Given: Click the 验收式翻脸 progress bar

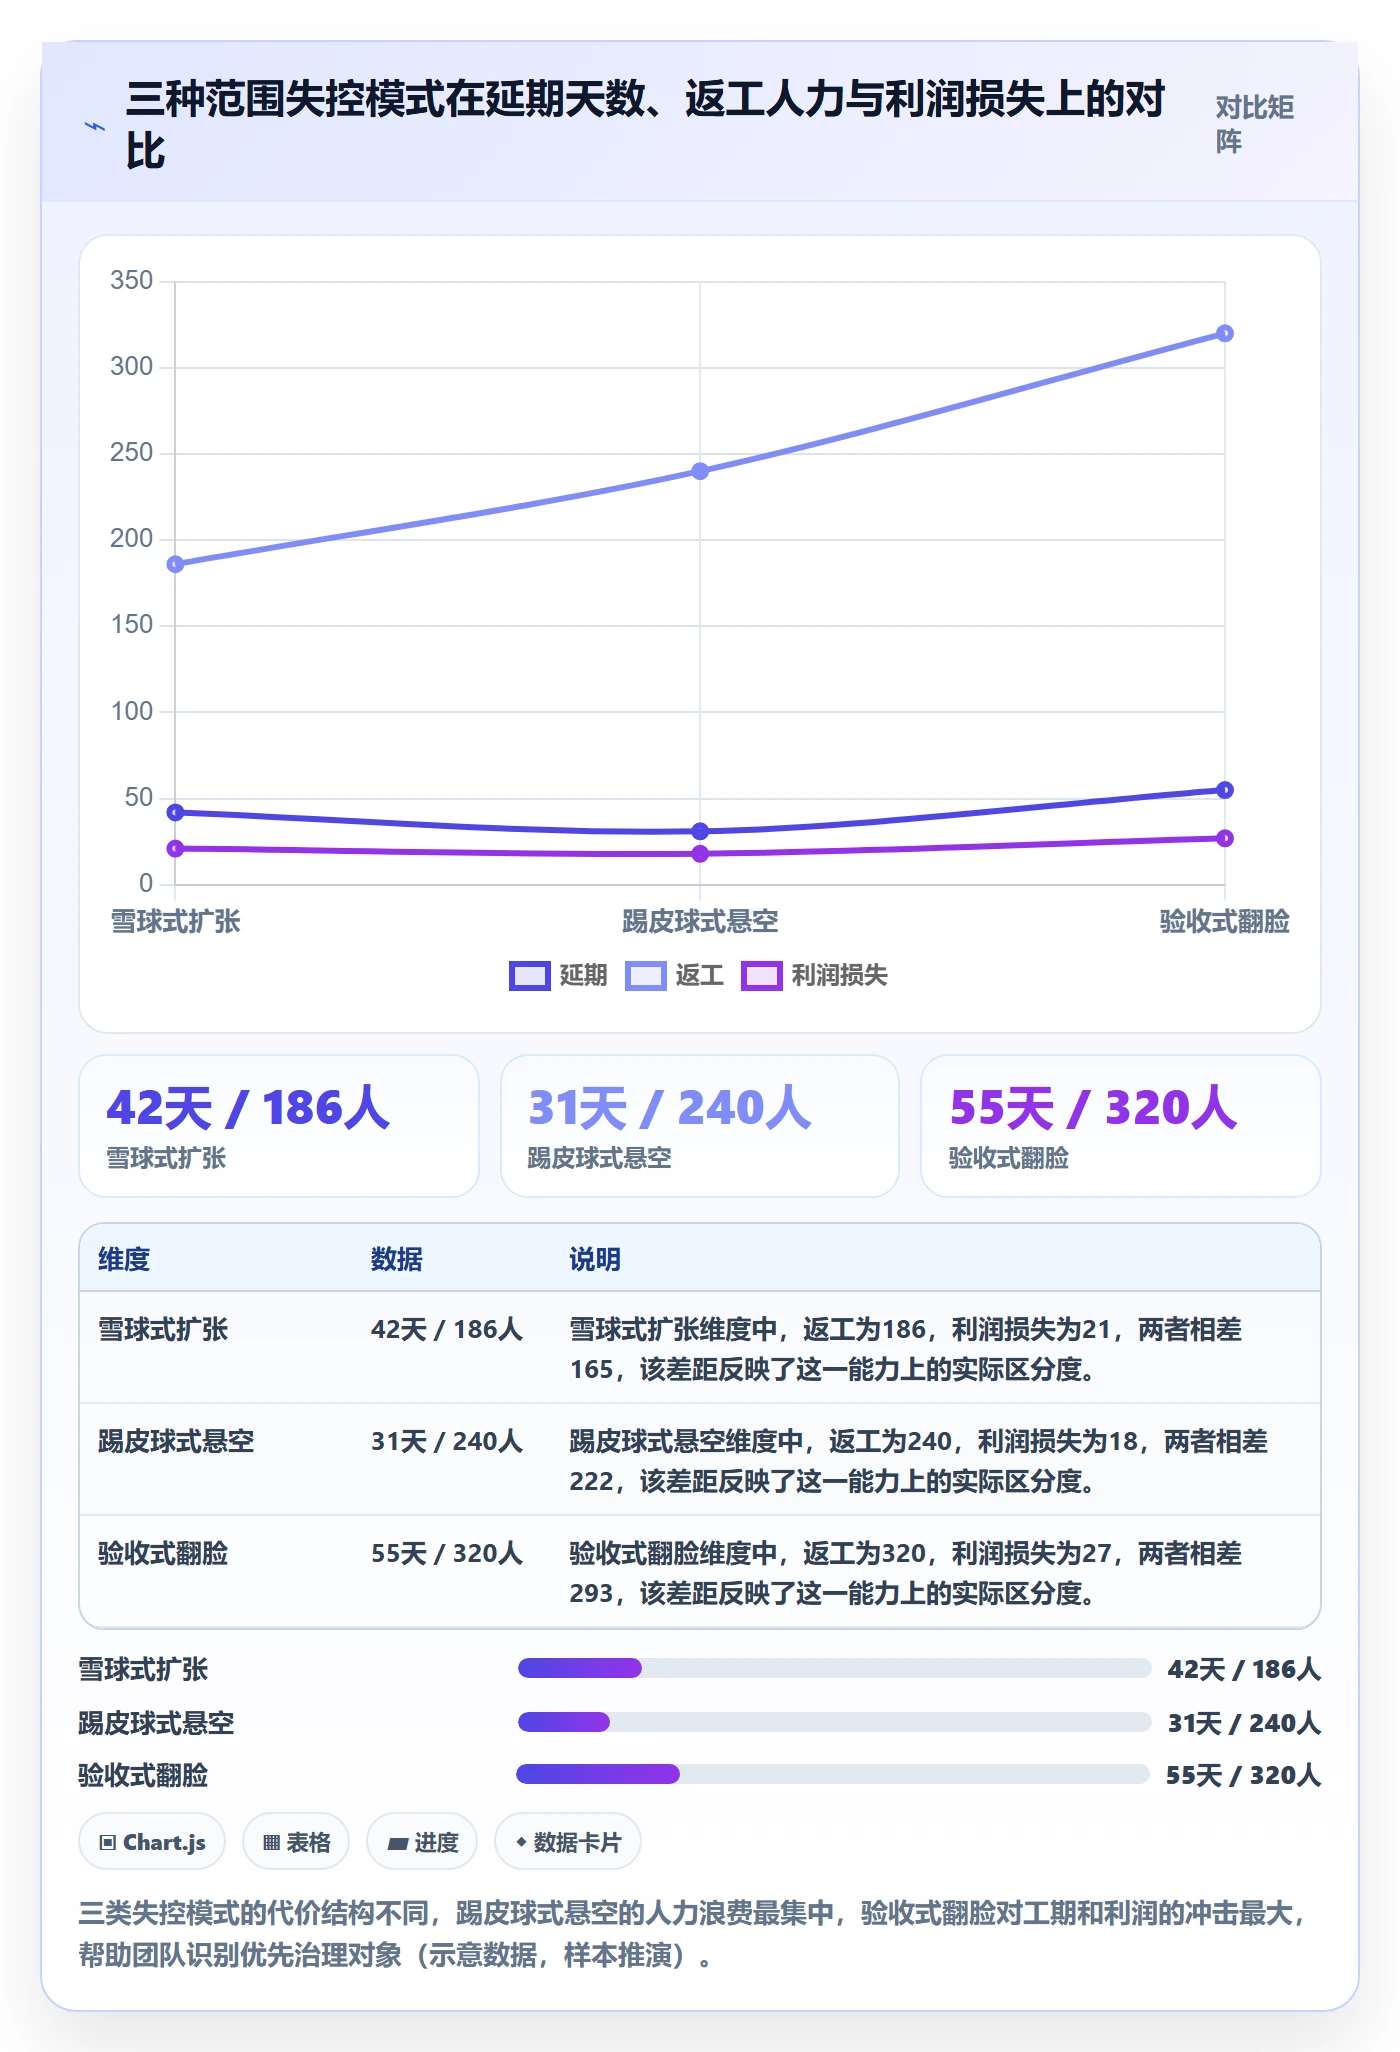Looking at the screenshot, I should click(833, 1774).
